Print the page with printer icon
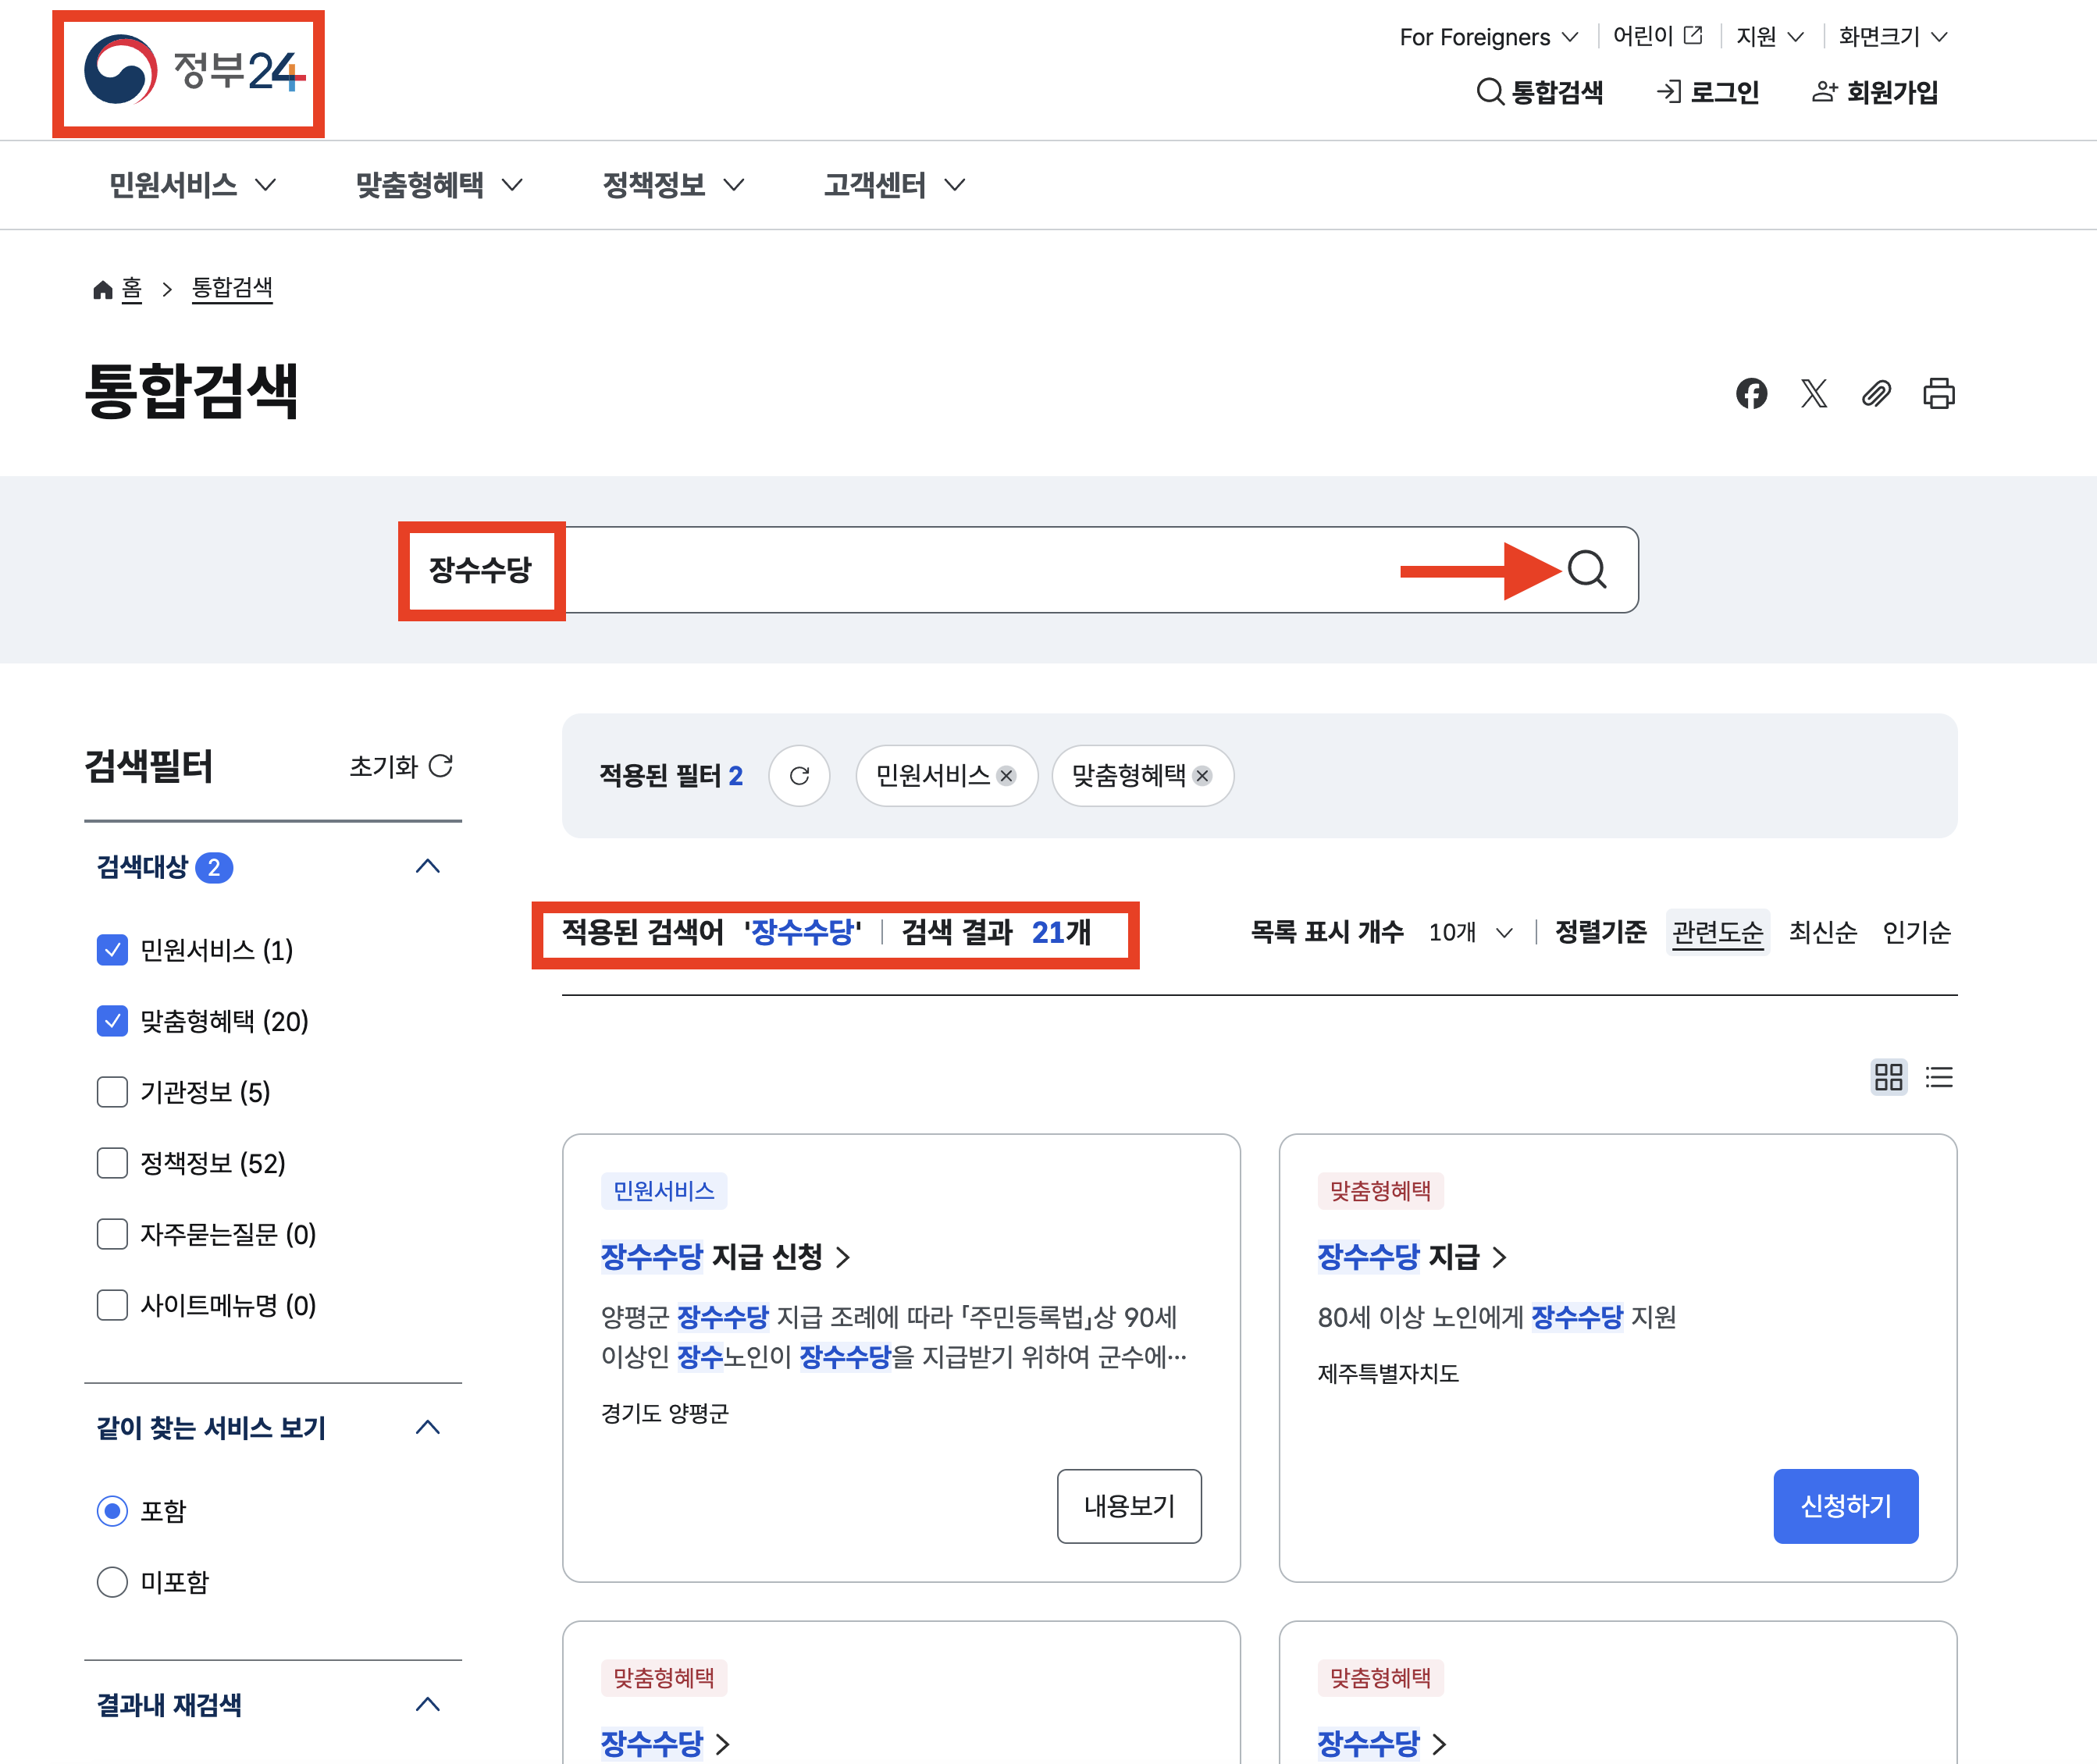 (1938, 393)
